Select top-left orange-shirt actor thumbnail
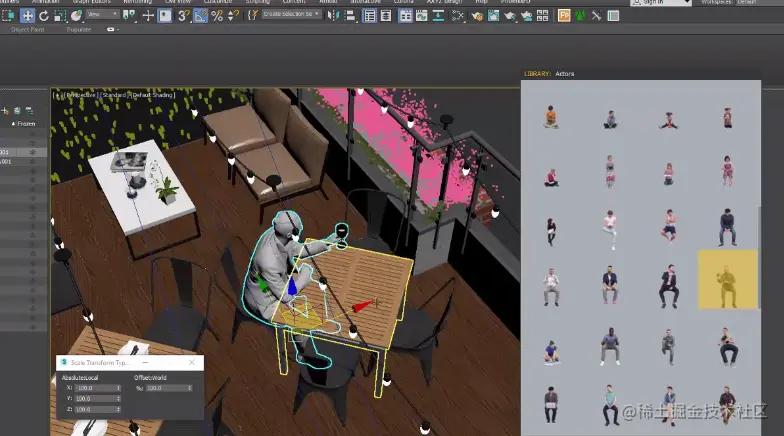784x436 pixels. [550, 117]
